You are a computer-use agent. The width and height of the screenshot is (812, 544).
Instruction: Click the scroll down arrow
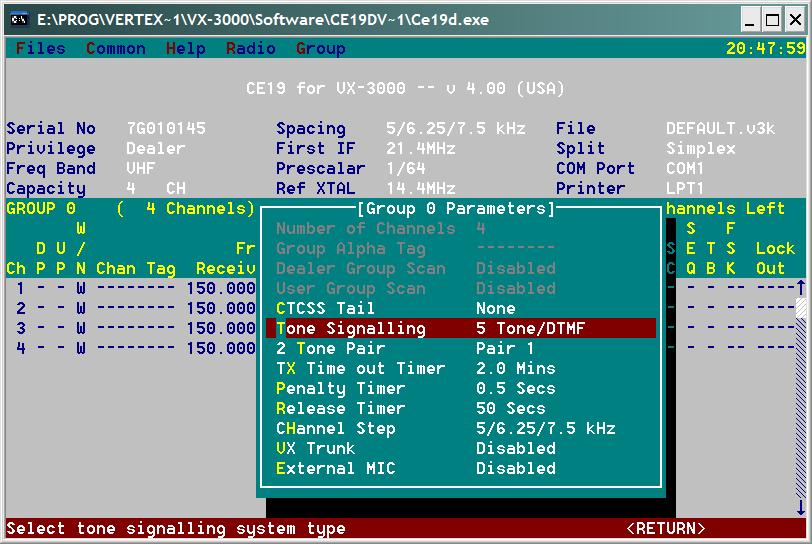click(801, 508)
